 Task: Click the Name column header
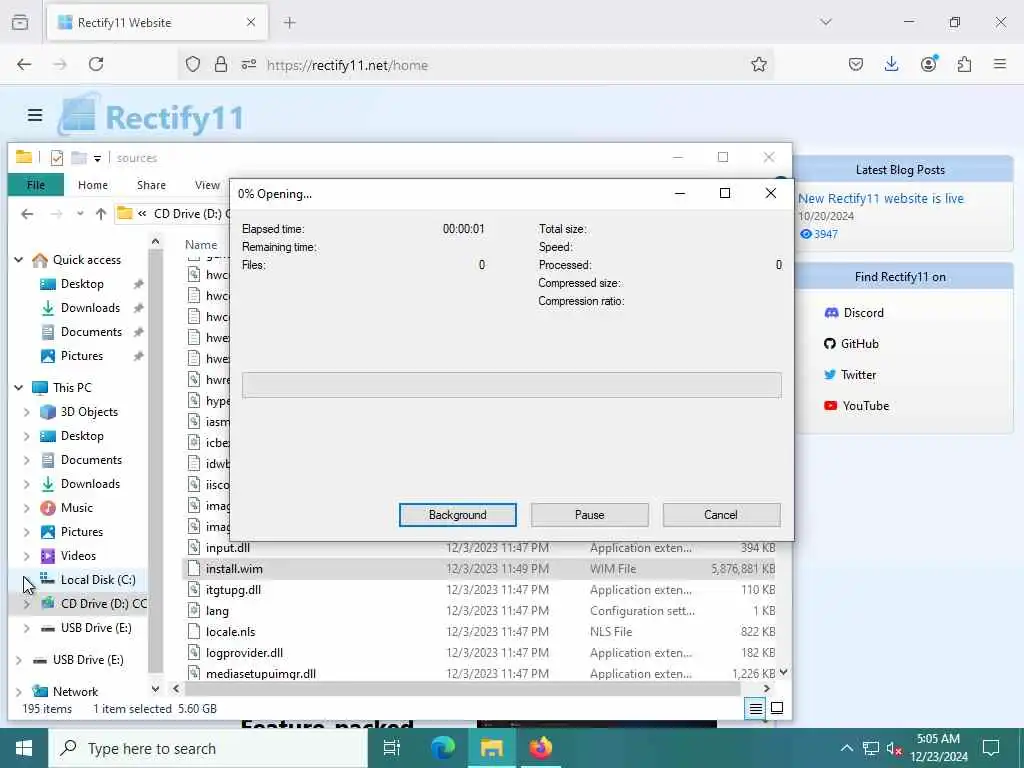201,245
